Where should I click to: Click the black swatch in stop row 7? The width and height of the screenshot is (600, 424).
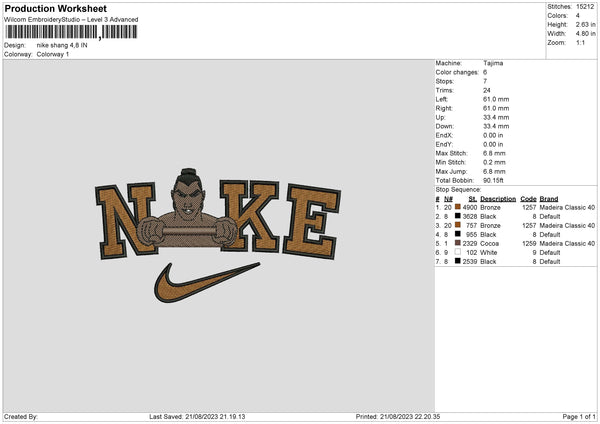(457, 261)
